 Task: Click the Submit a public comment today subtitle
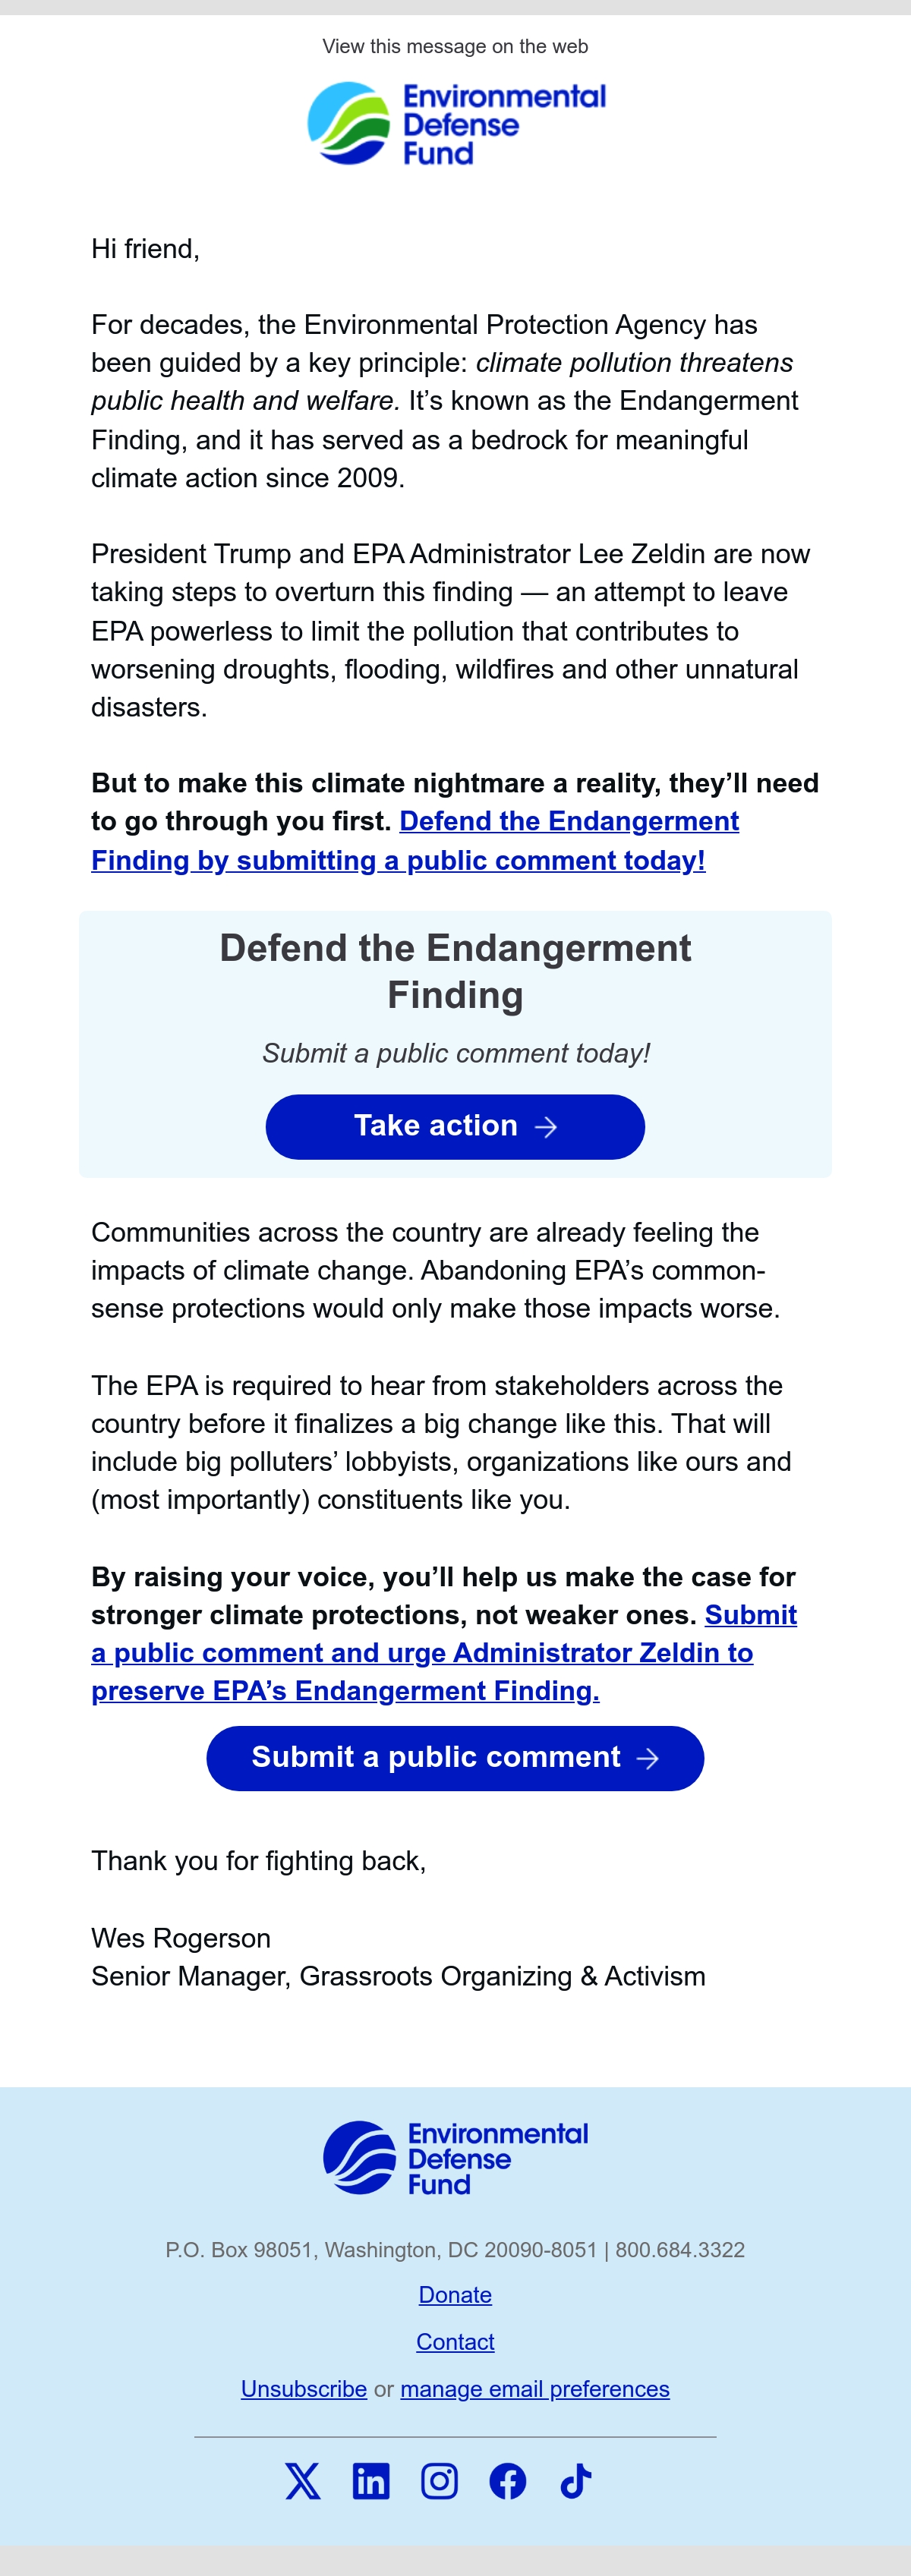[456, 1053]
